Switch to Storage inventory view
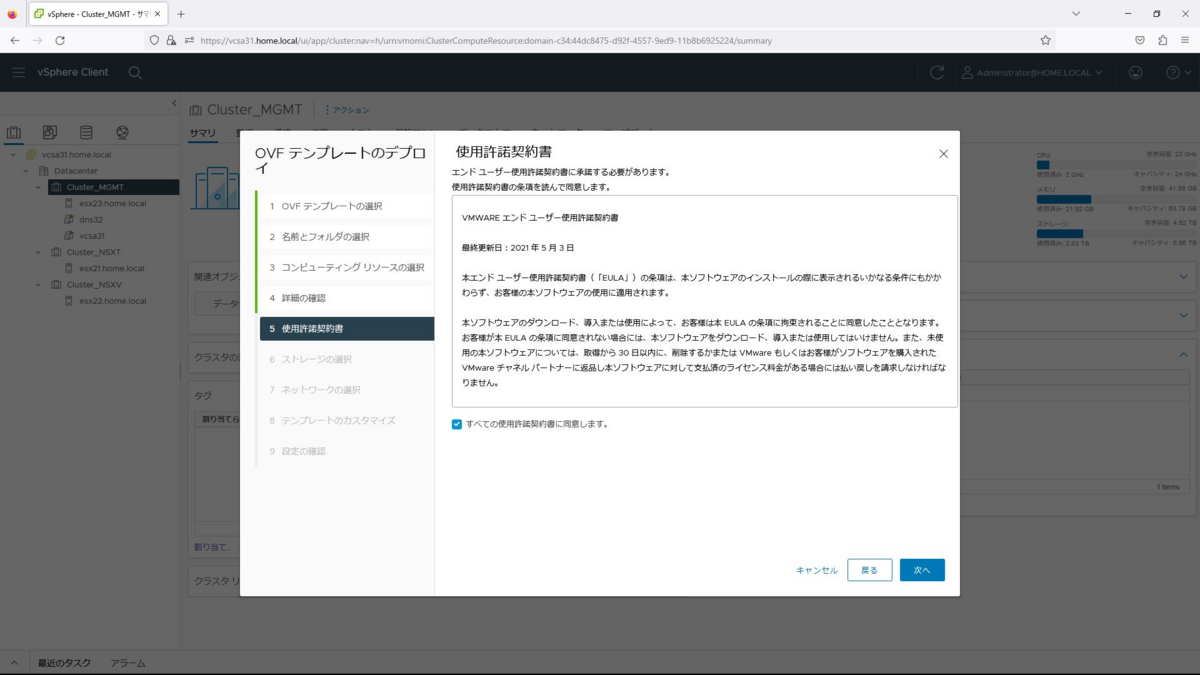Viewport: 1200px width, 675px height. [x=86, y=133]
